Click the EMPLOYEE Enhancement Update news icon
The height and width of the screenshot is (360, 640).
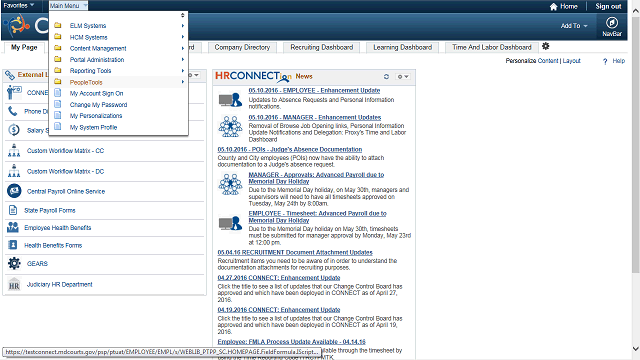pyautogui.click(x=230, y=100)
